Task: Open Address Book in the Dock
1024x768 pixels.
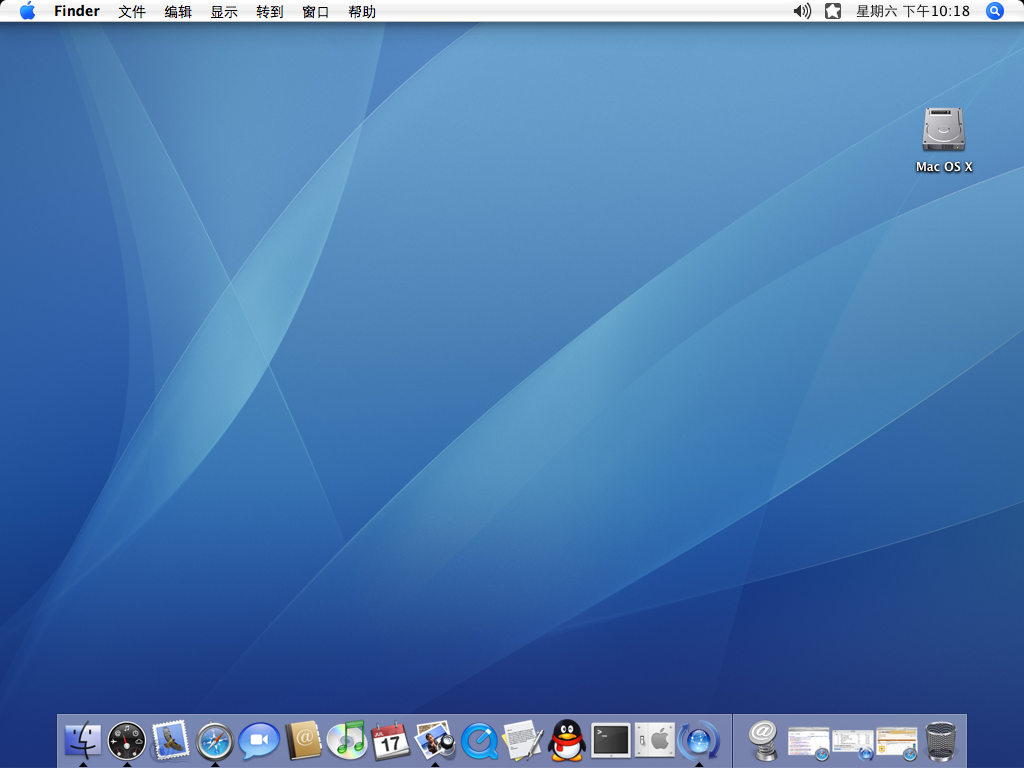Action: click(x=304, y=741)
